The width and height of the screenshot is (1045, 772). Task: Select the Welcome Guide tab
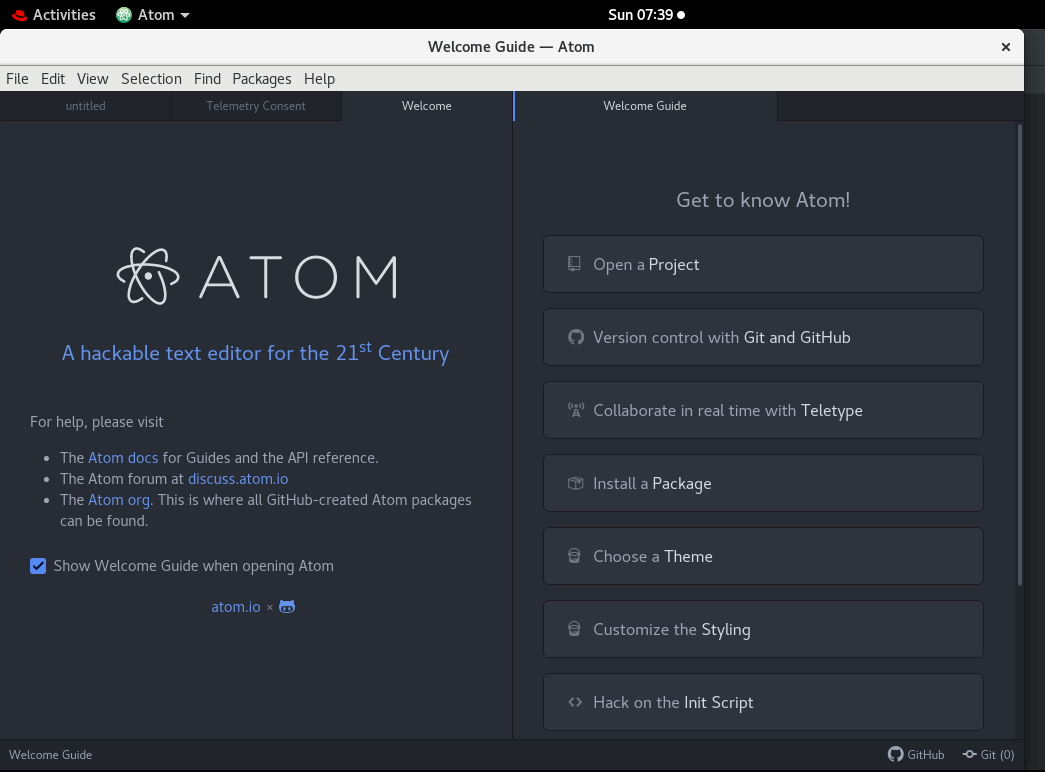coord(644,106)
